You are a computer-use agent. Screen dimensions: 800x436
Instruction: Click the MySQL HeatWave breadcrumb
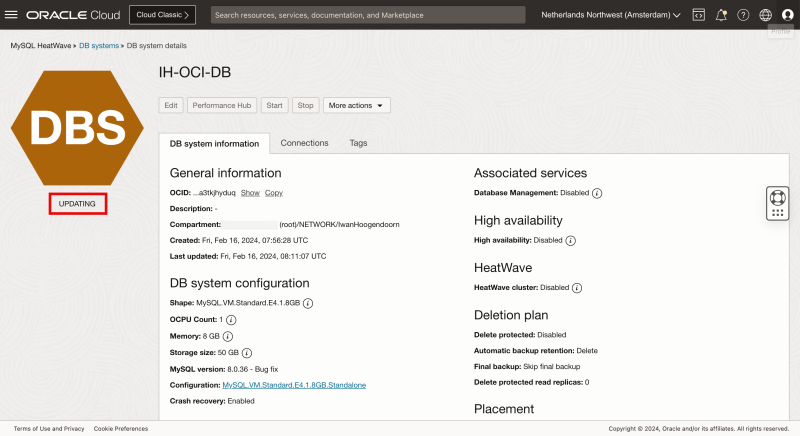[41, 46]
